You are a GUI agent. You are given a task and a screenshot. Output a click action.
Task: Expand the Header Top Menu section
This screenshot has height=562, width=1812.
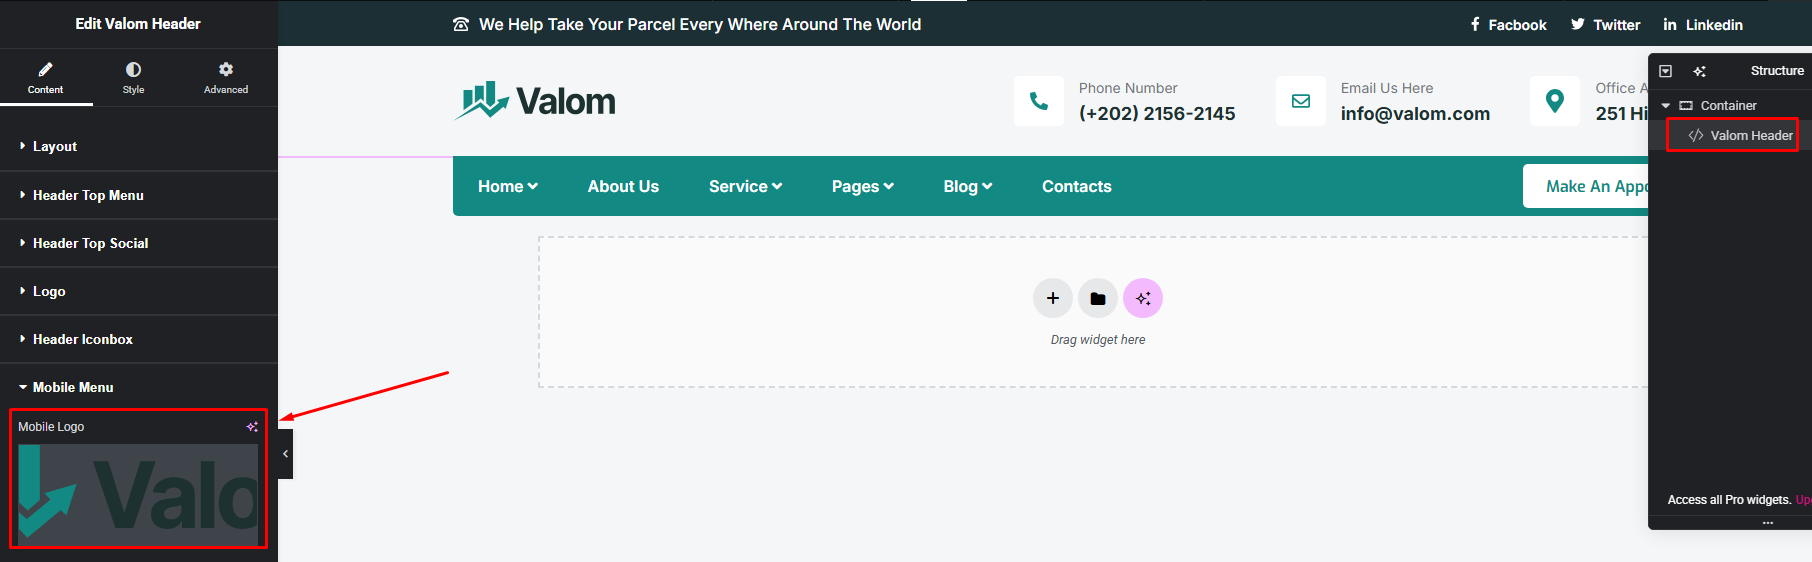(88, 195)
